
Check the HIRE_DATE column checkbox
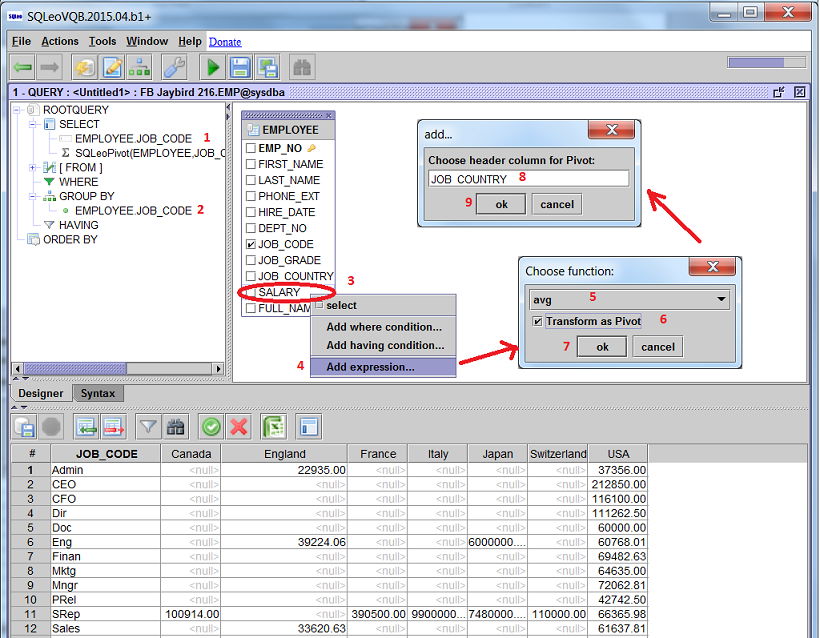[251, 212]
